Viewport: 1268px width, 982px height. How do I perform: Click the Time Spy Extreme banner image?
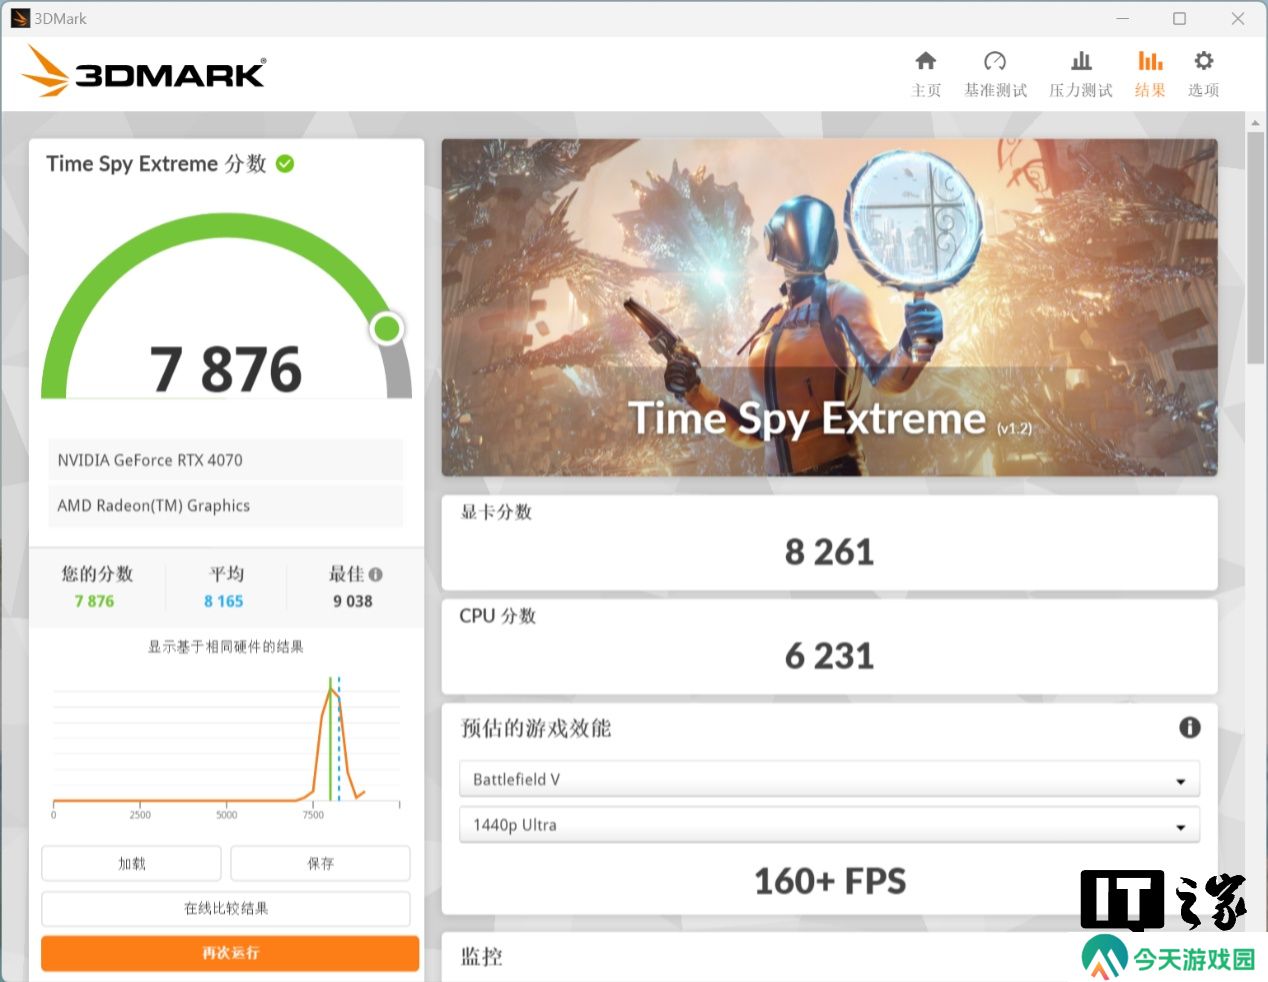[x=829, y=307]
